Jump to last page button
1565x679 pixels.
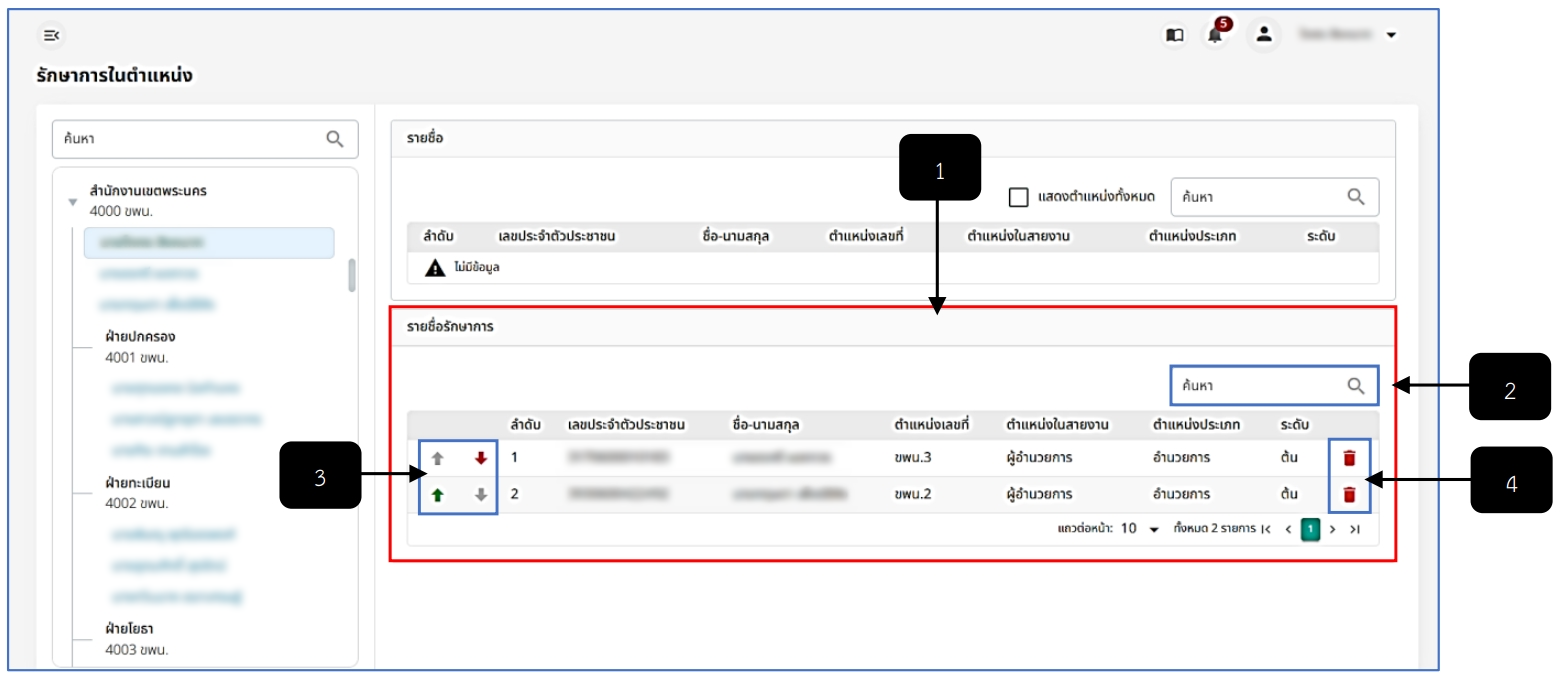point(1355,529)
